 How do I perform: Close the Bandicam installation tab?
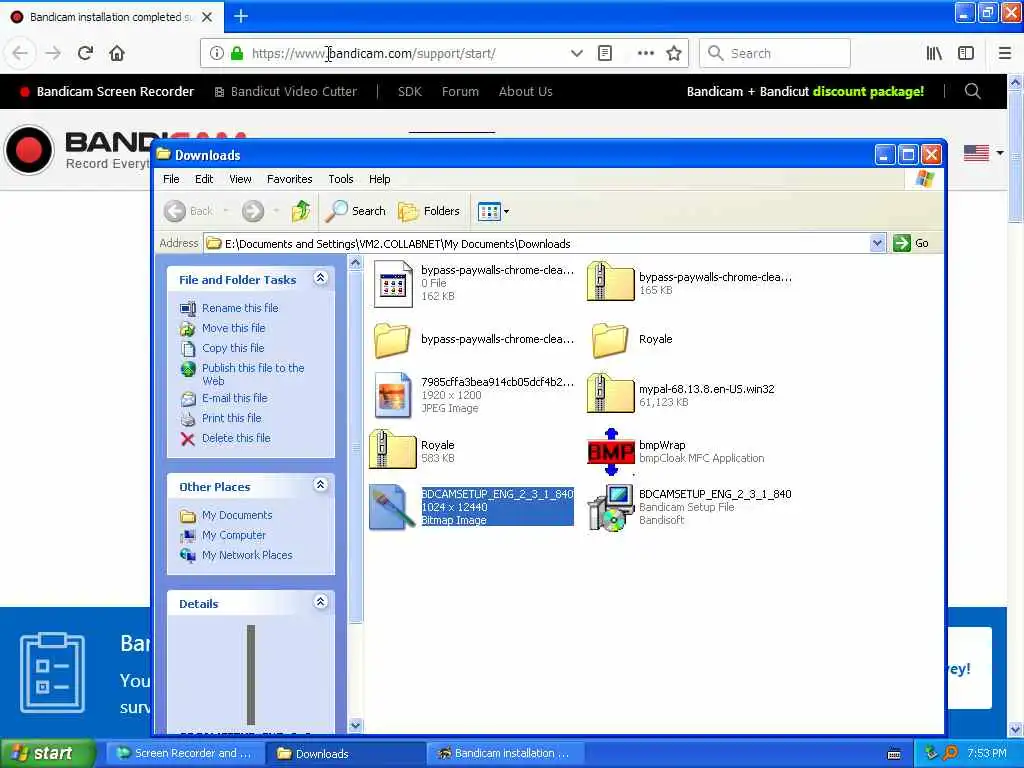pyautogui.click(x=207, y=17)
